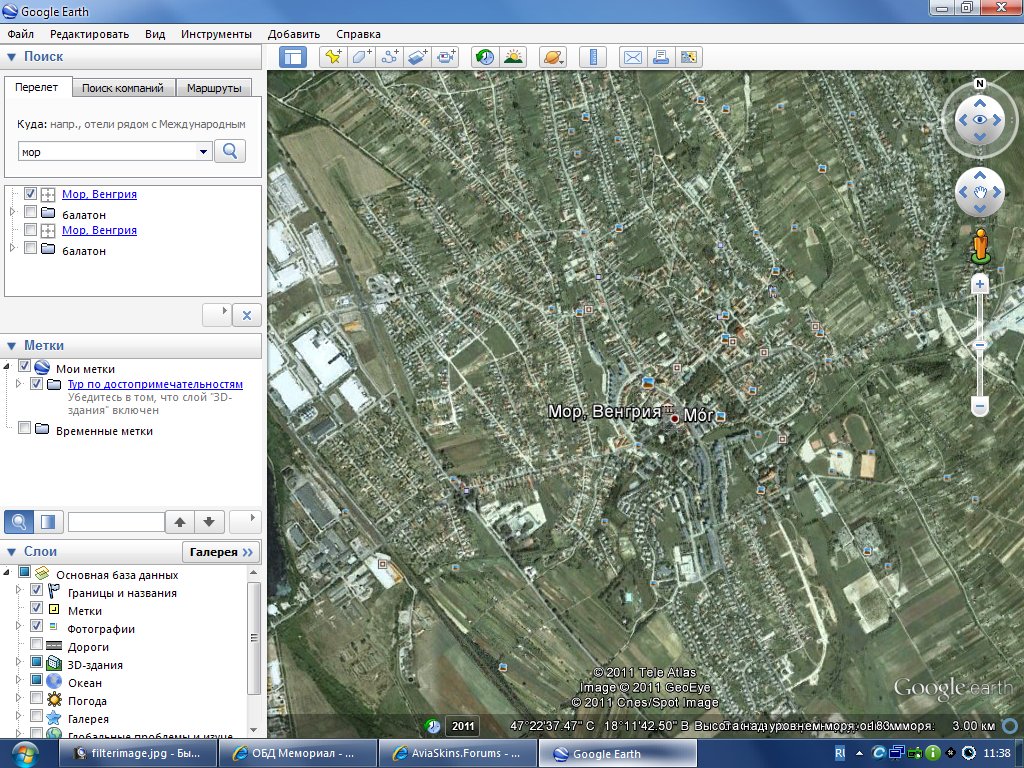This screenshot has height=768, width=1024.
Task: Open the Файл menu
Action: 20,34
